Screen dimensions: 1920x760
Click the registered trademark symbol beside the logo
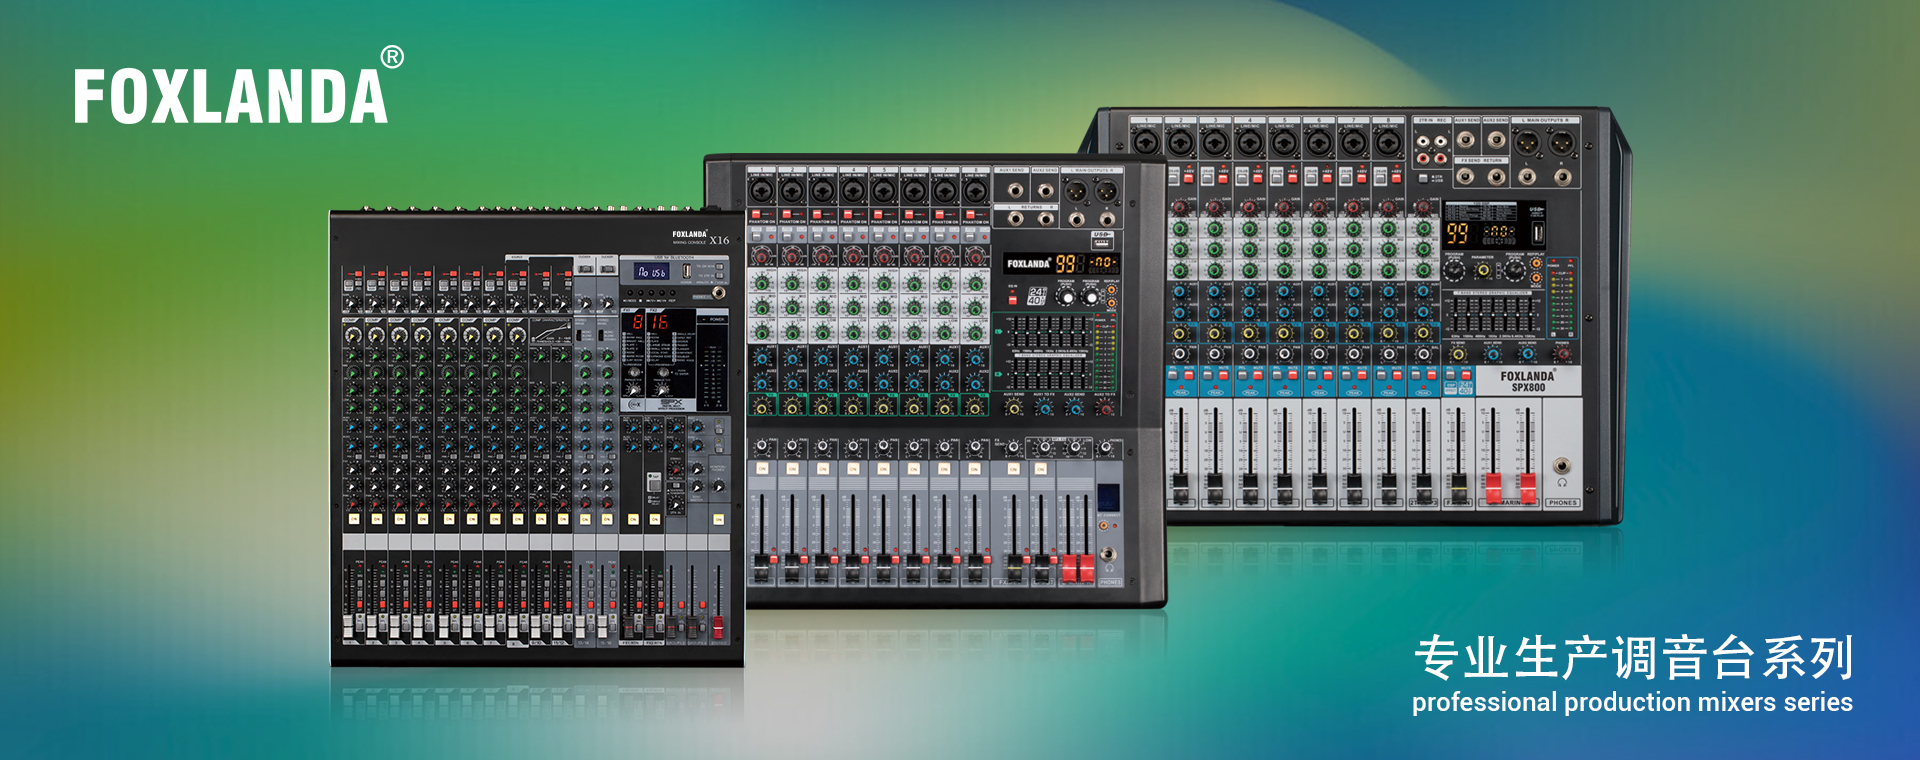click(x=393, y=58)
